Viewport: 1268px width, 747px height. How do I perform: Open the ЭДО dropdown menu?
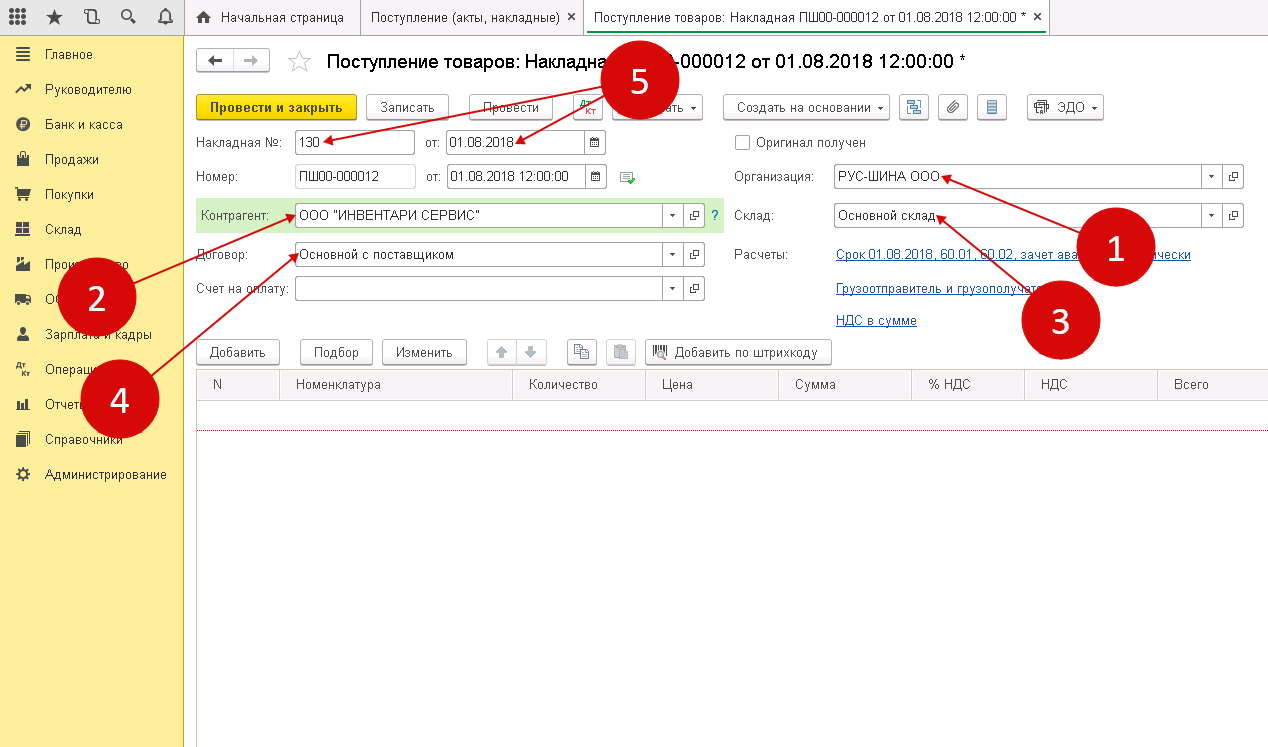pos(1065,108)
